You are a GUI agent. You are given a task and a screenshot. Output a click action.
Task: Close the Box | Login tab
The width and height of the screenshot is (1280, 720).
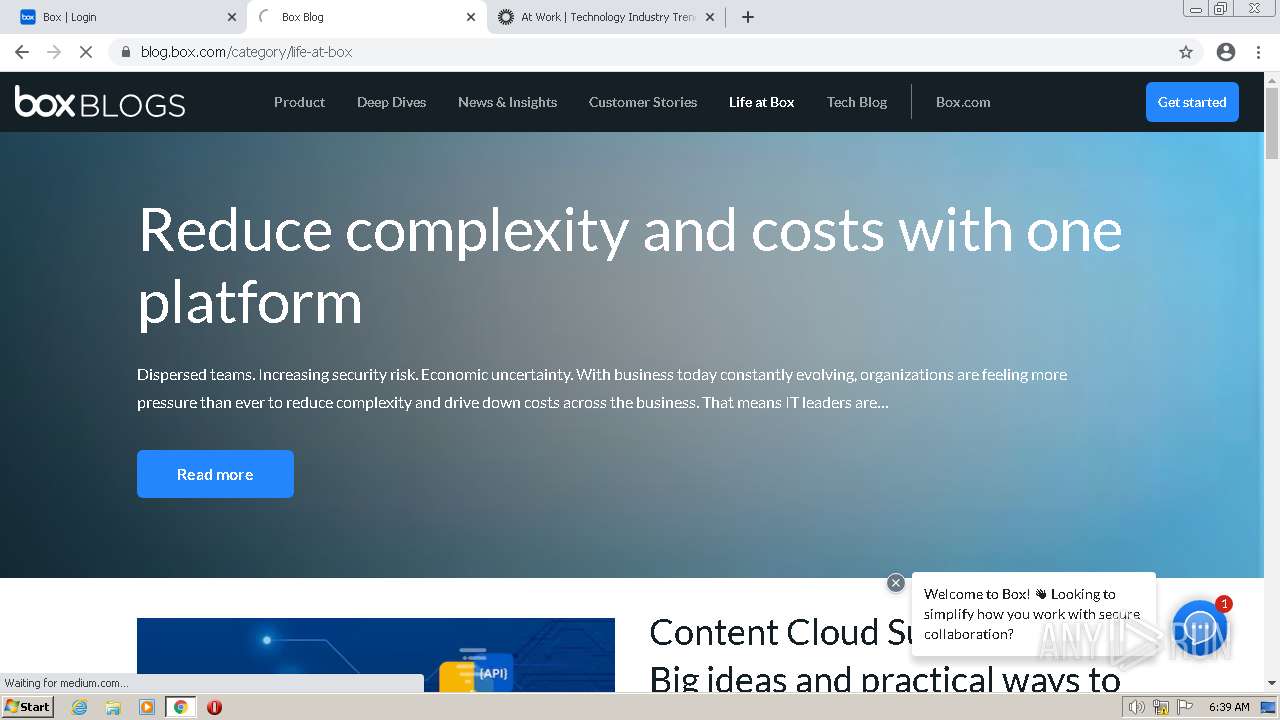coord(232,17)
